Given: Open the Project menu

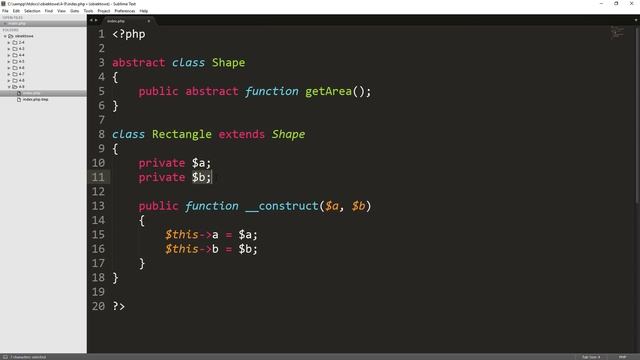Looking at the screenshot, I should (104, 11).
